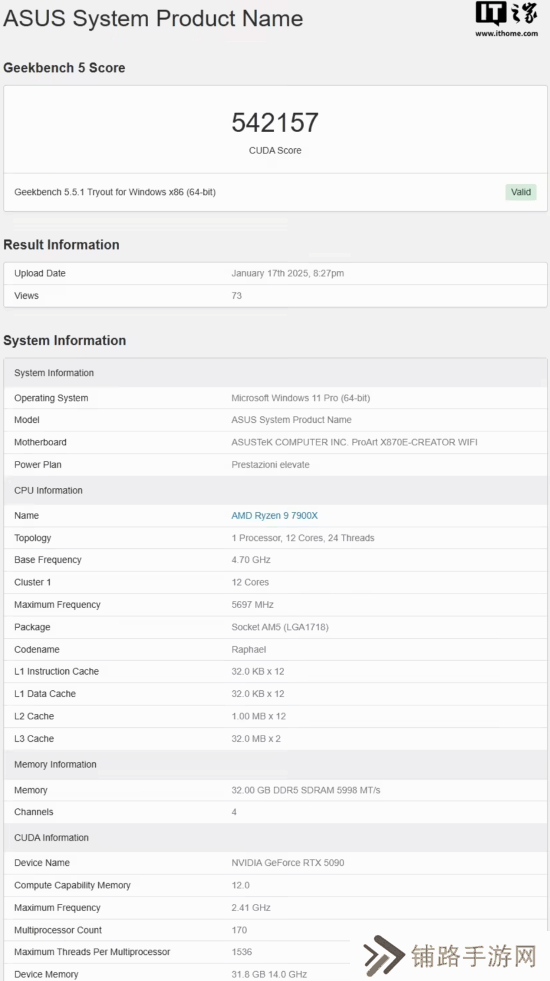Select NVIDIA GeForce RTX 5090 device name
This screenshot has width=550, height=981.
288,863
